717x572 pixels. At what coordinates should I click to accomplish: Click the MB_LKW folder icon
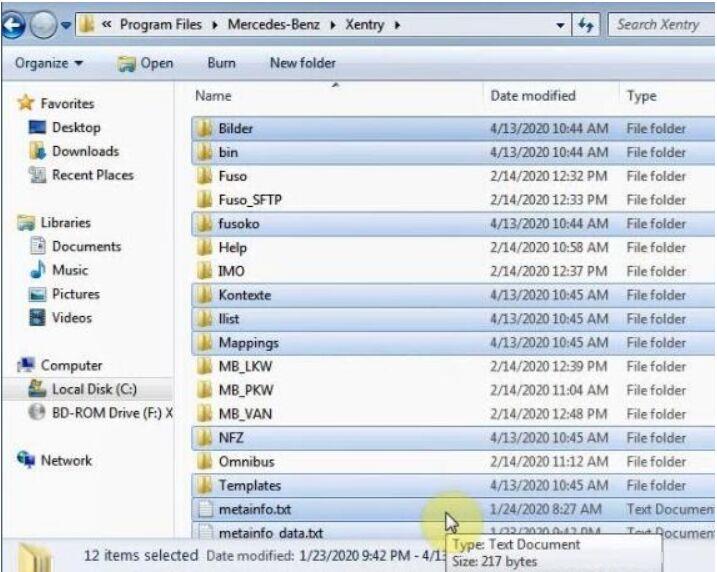tap(204, 366)
